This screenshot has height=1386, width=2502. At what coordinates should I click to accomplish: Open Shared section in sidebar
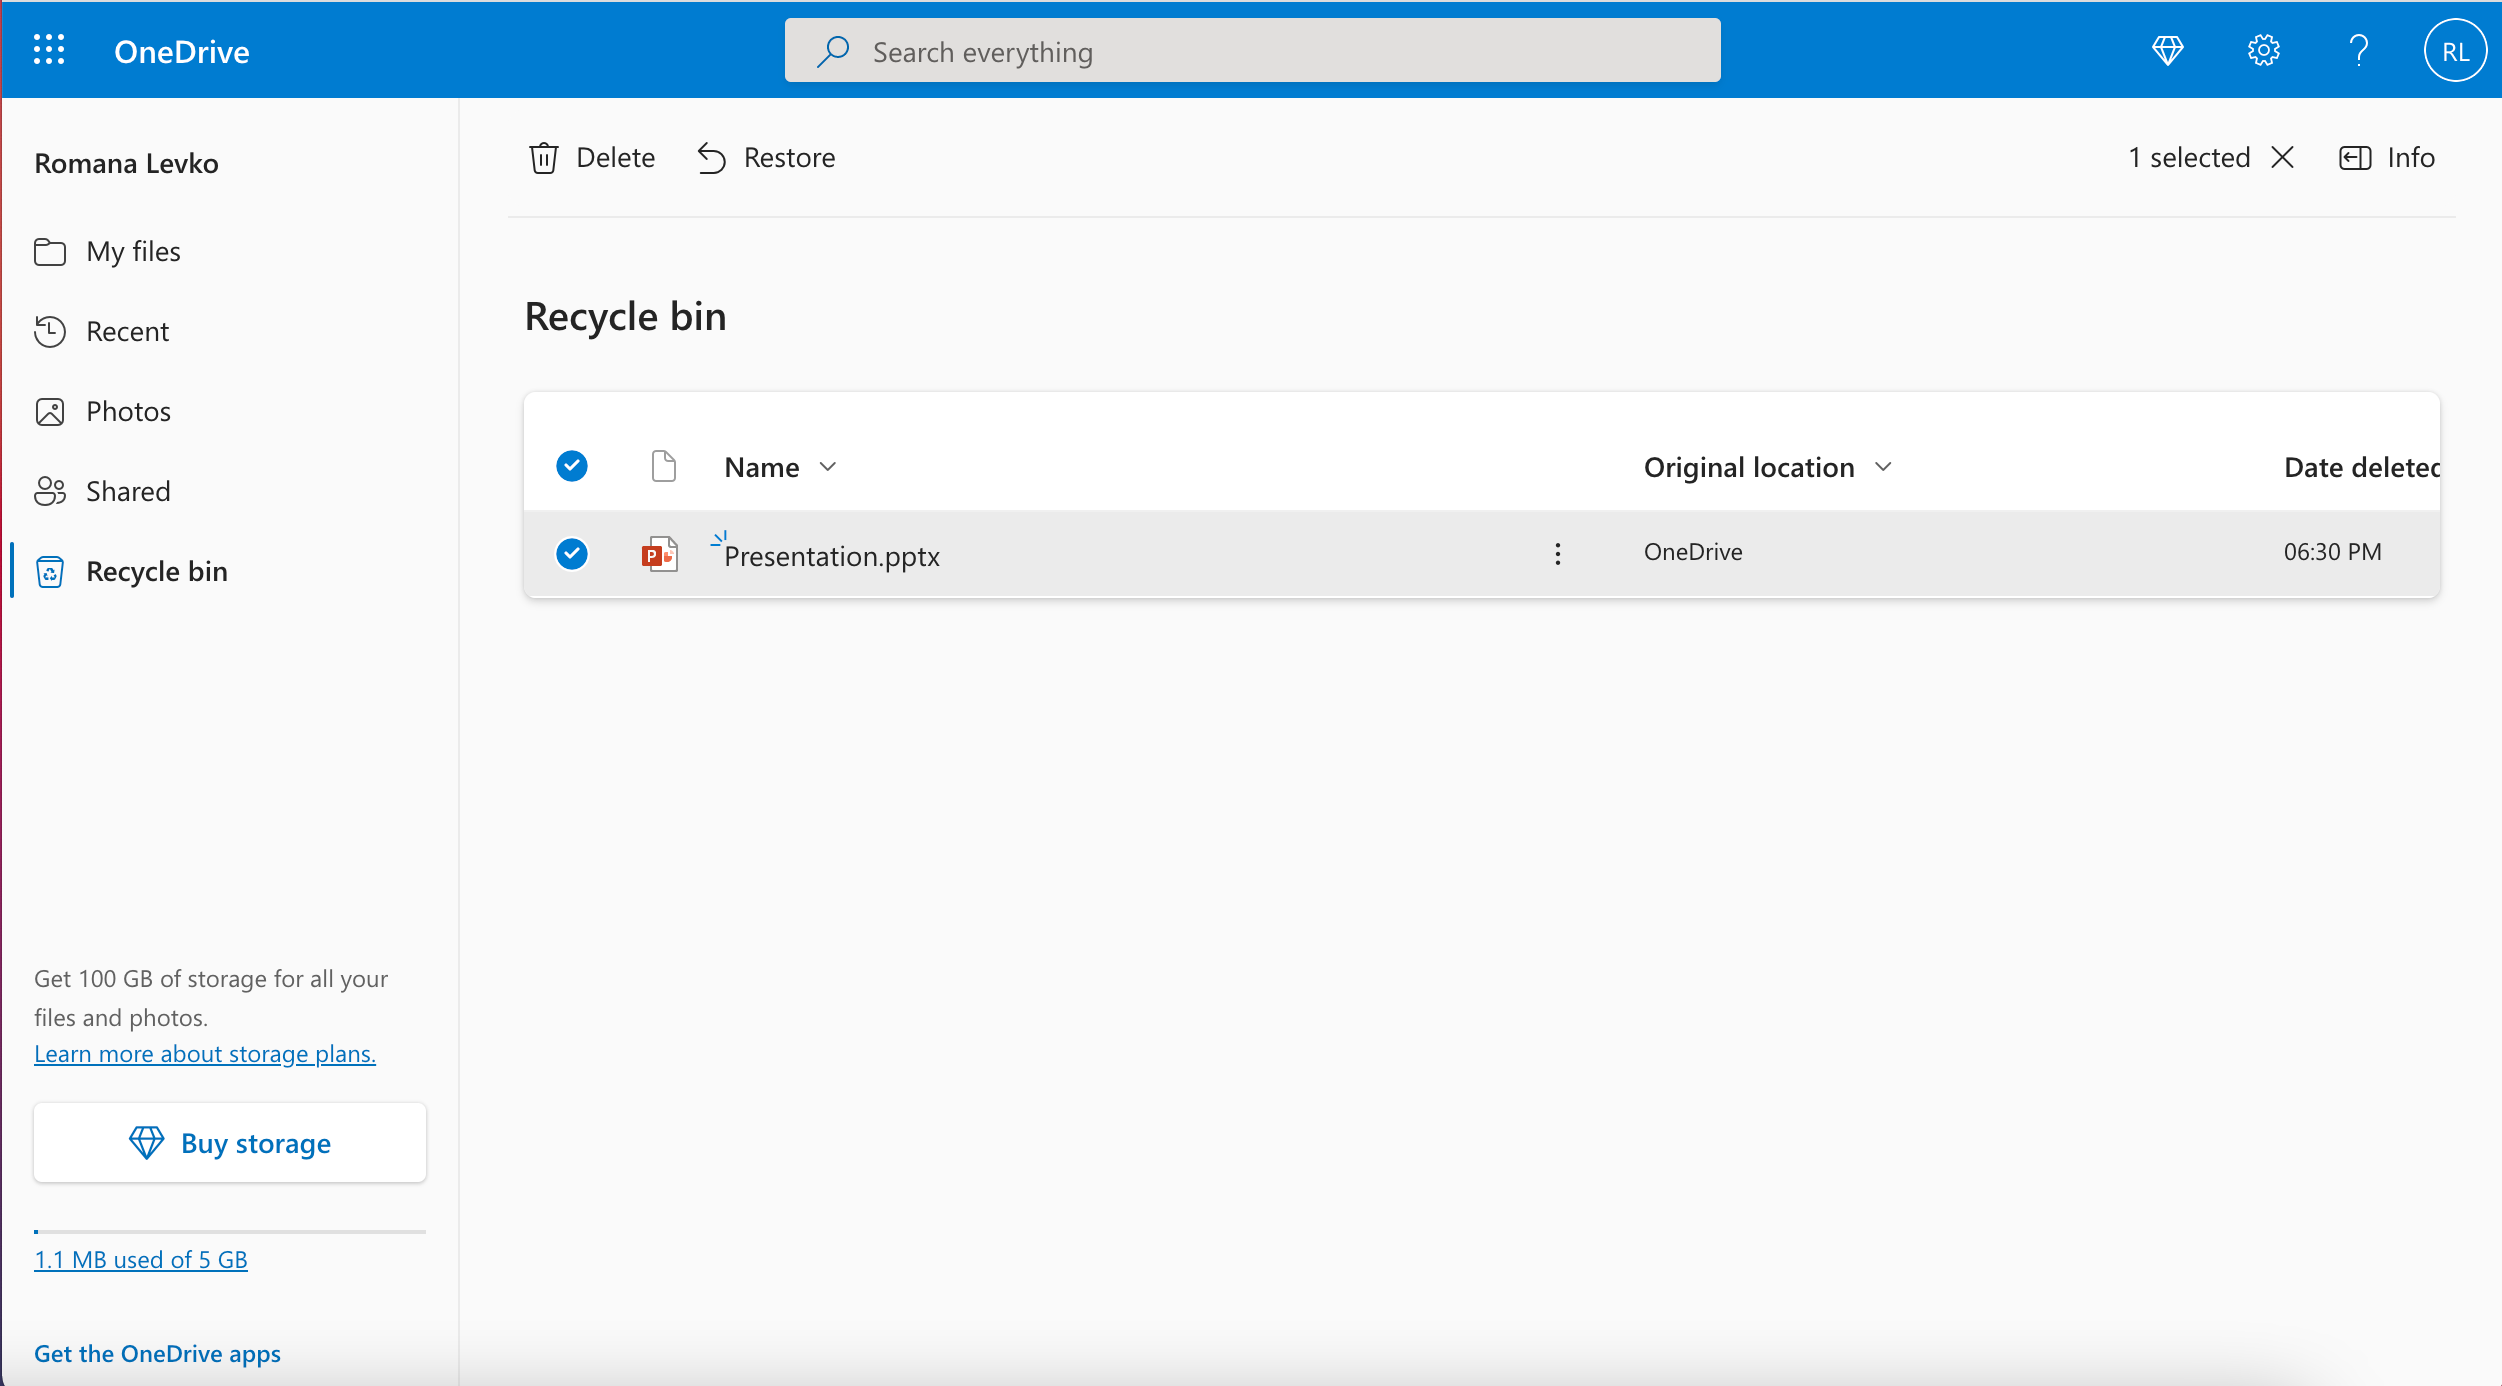point(128,490)
